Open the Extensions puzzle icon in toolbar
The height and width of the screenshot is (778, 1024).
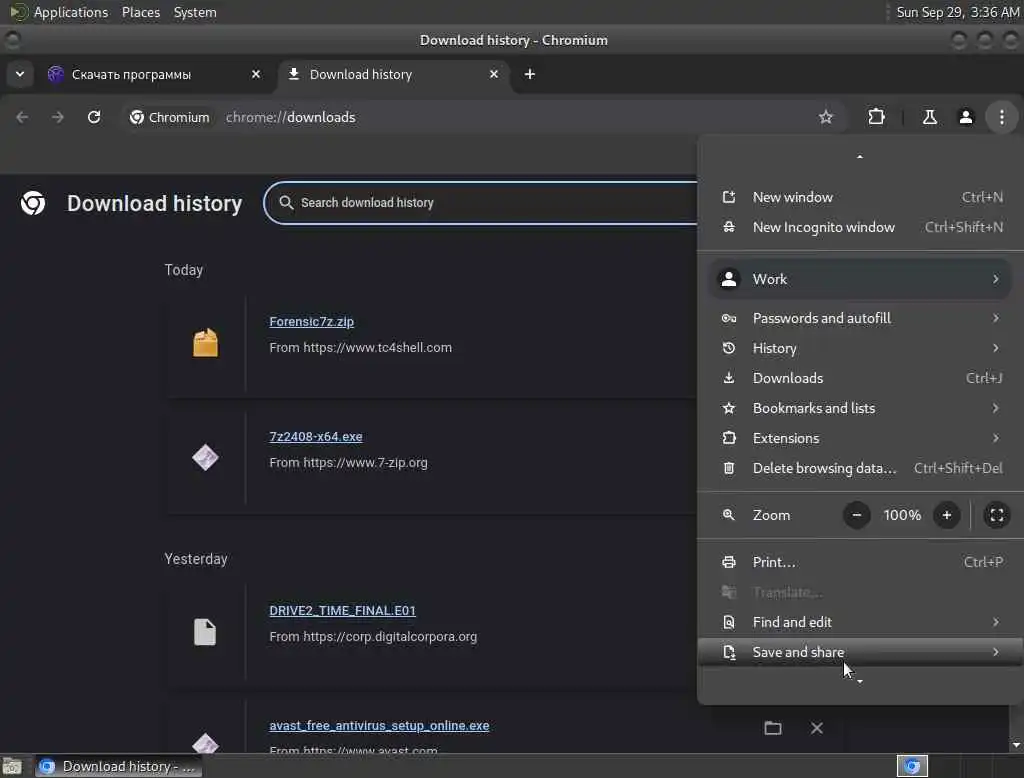pos(876,117)
